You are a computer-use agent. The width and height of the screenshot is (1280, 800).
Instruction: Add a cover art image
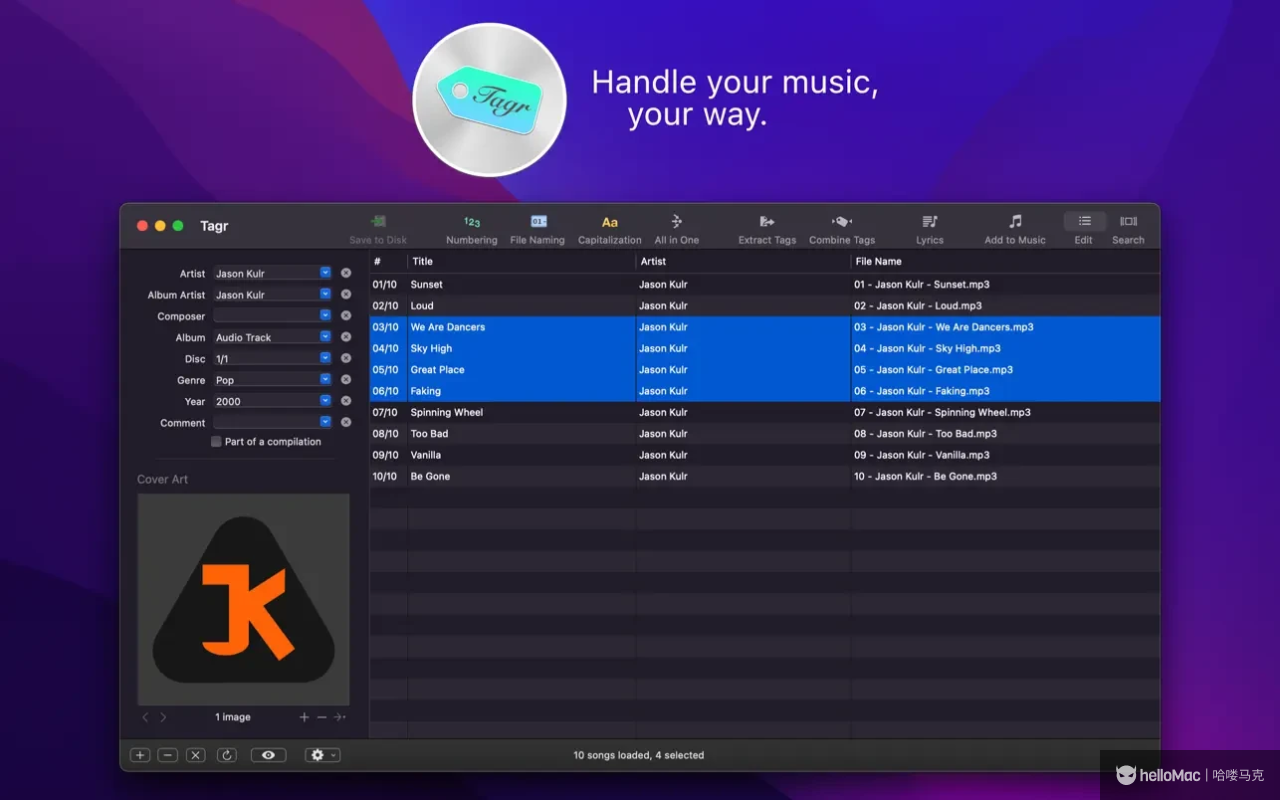304,717
